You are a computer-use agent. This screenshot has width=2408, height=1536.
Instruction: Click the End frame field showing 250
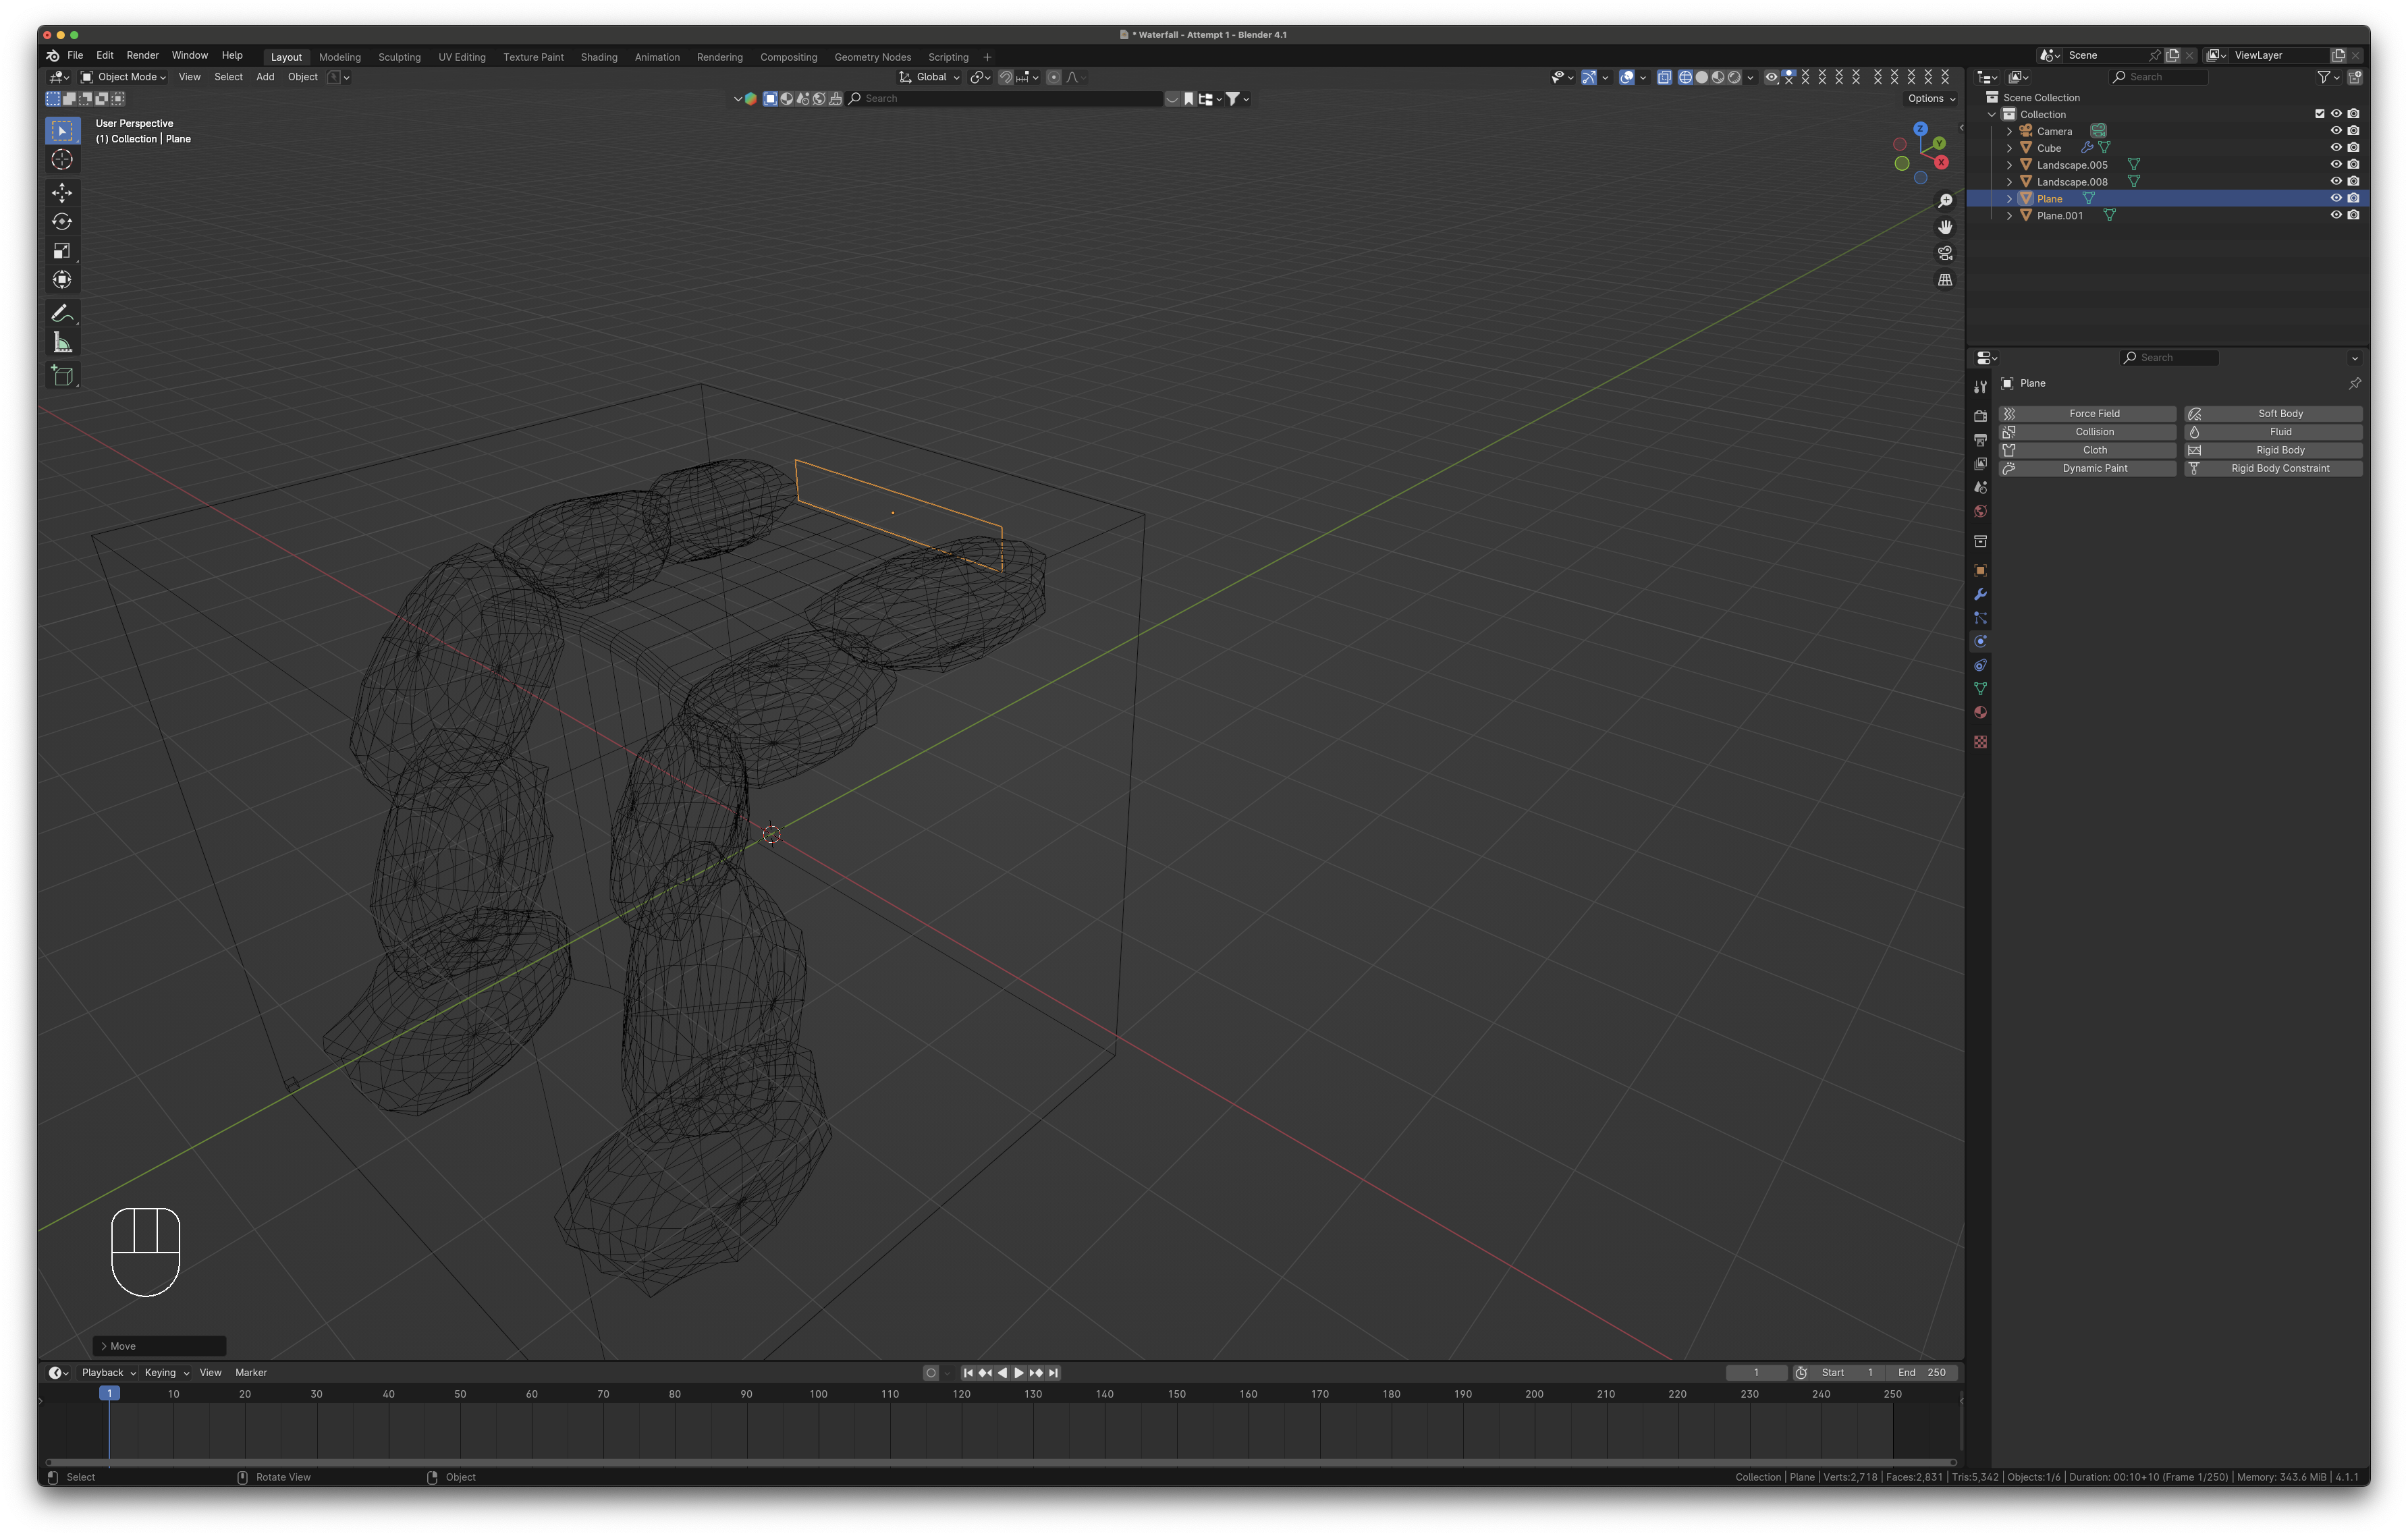(x=1921, y=1373)
